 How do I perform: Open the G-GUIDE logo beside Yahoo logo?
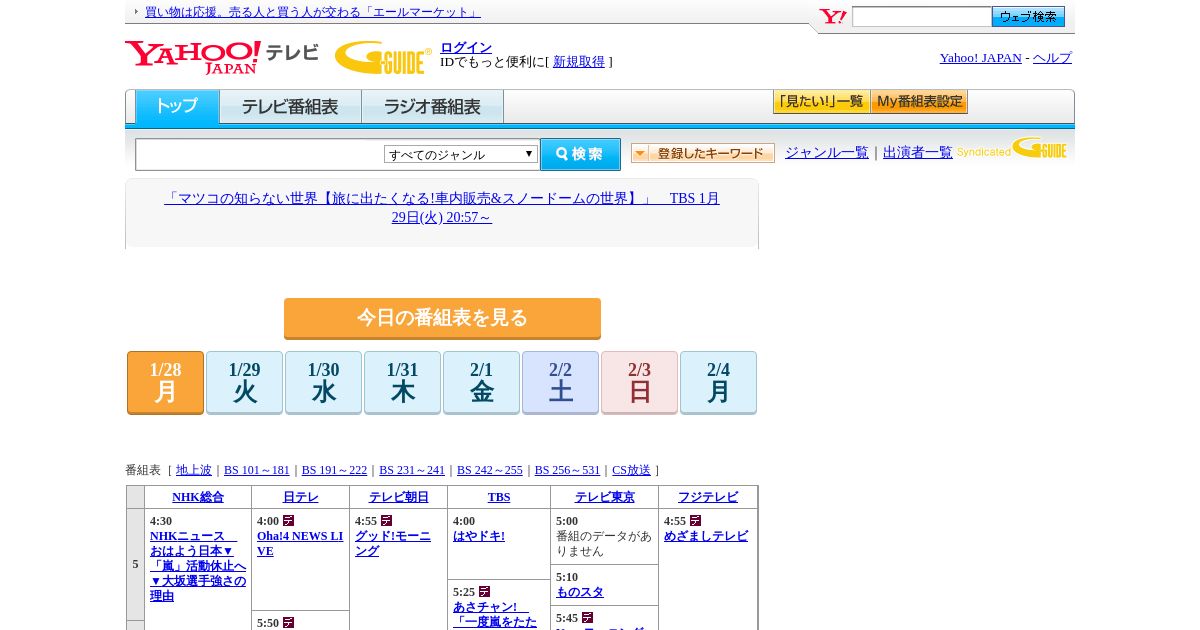383,57
